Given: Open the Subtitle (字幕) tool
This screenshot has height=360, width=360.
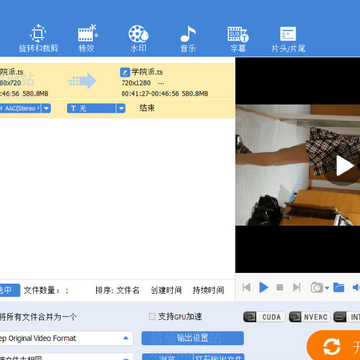Looking at the screenshot, I should [238, 38].
